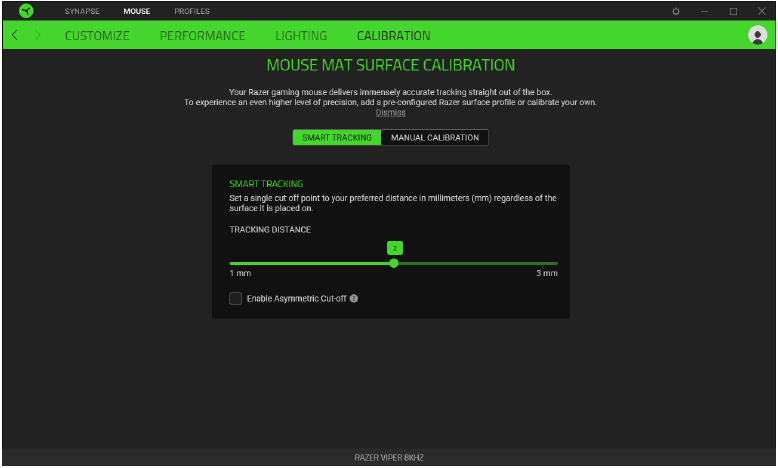Enable Asymmetric Cut-off checkbox
This screenshot has width=778, height=468.
click(235, 298)
